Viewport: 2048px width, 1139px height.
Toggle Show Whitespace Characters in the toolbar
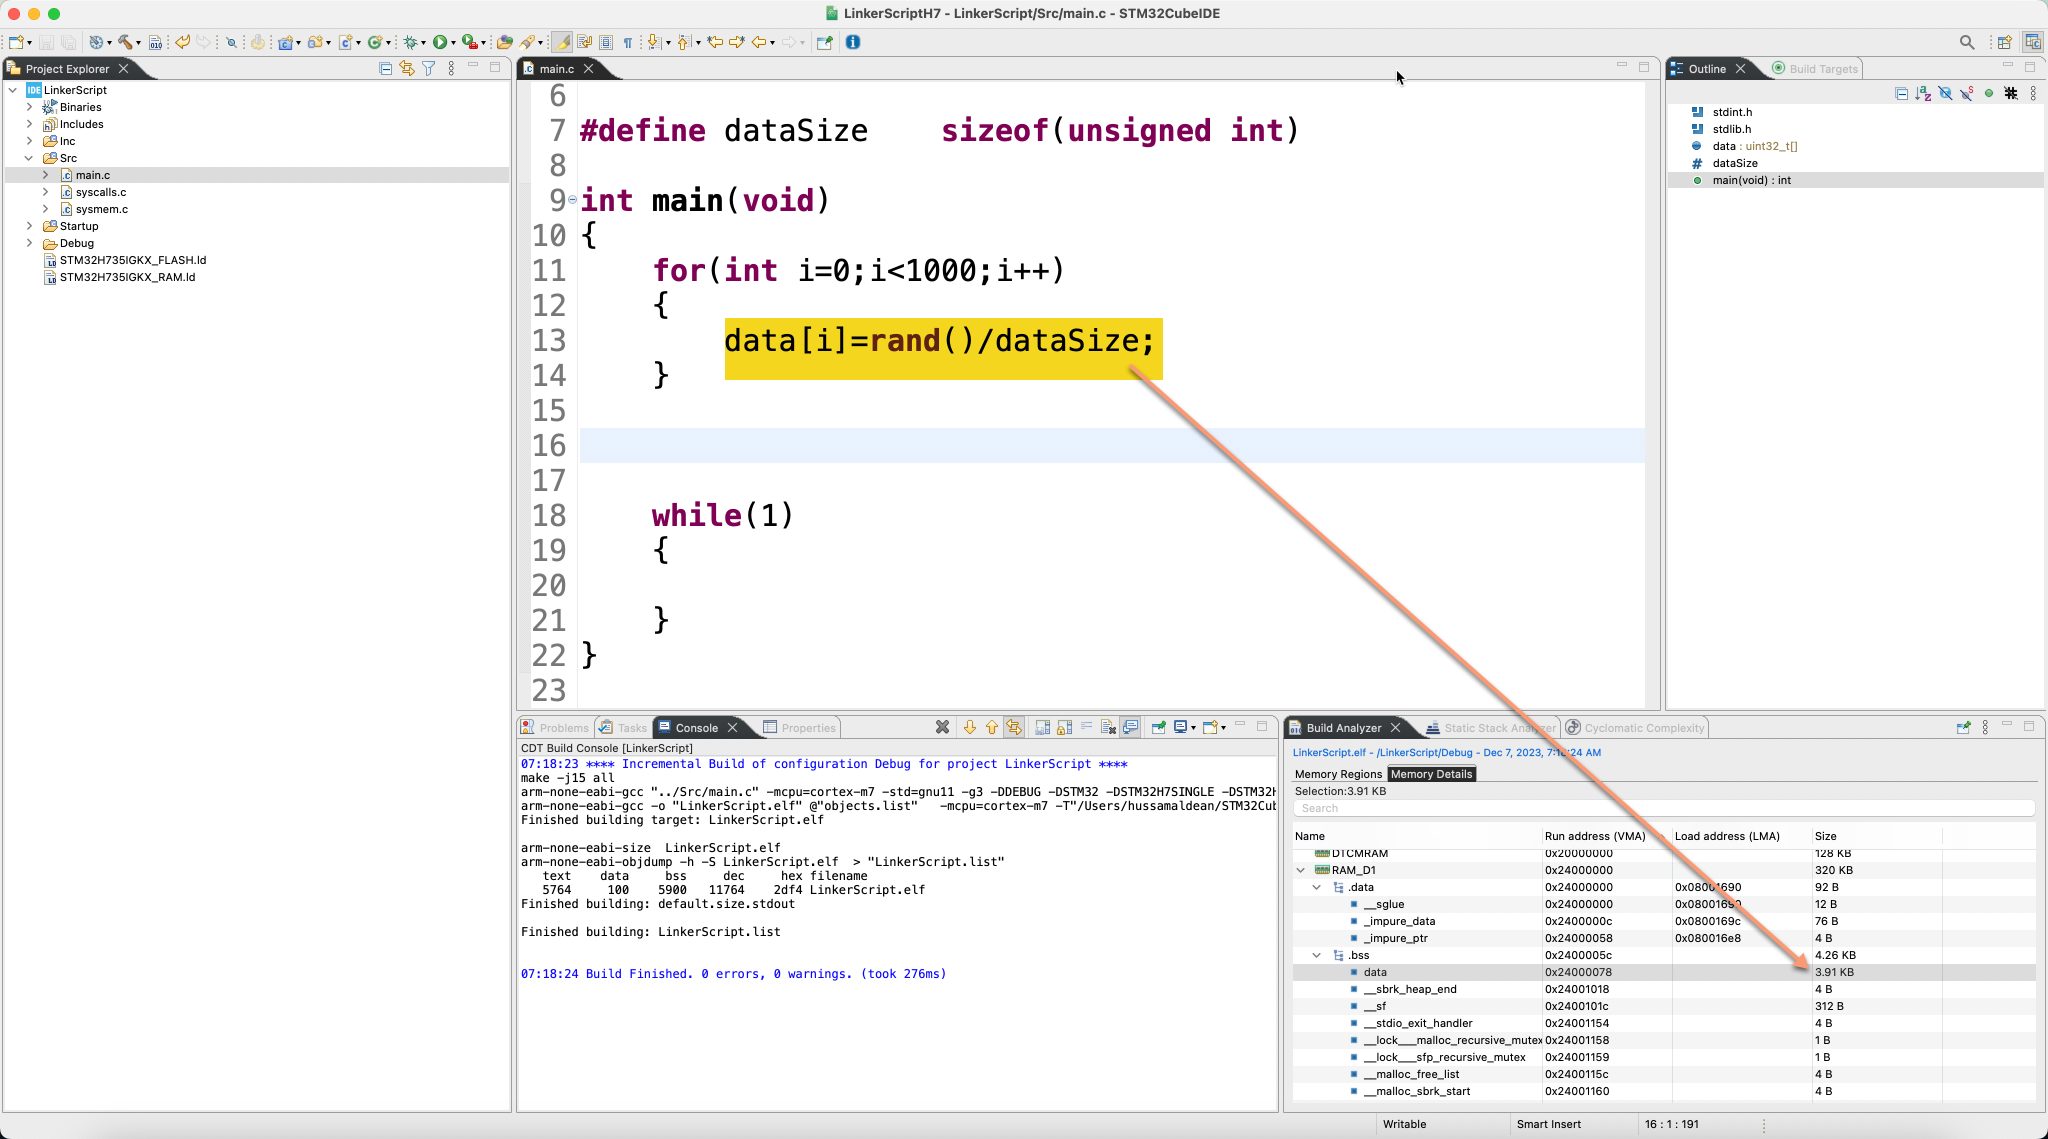click(627, 42)
